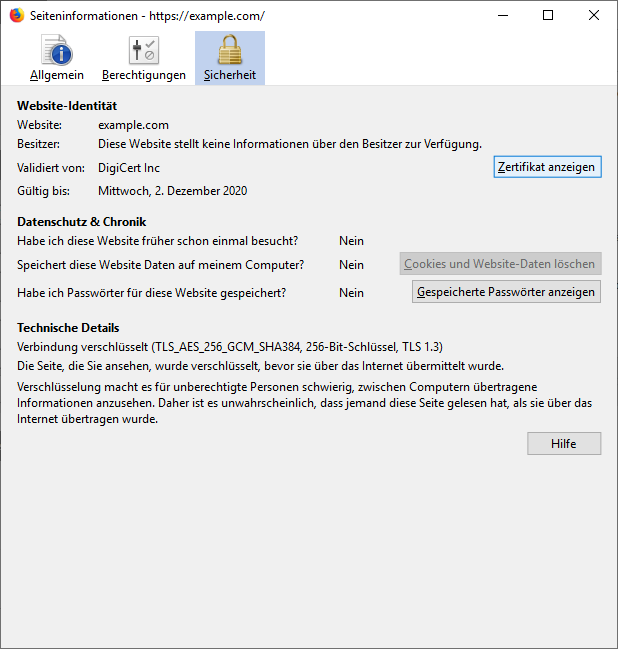Click the 'Habe ich diese Website früher' question
618x649 pixels.
point(157,241)
